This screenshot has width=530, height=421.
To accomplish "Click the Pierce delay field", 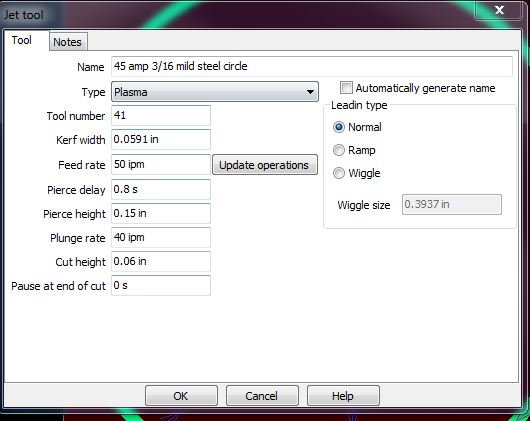I will pos(161,189).
